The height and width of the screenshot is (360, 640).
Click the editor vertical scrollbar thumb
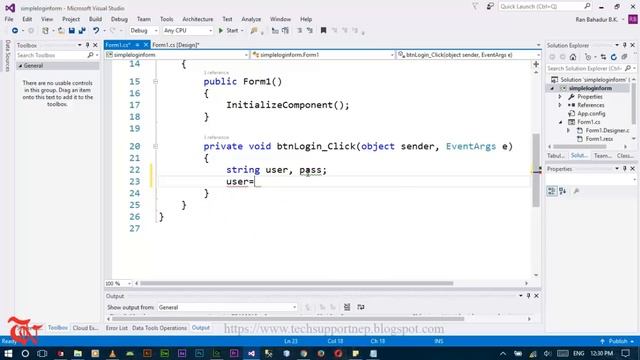tap(536, 170)
